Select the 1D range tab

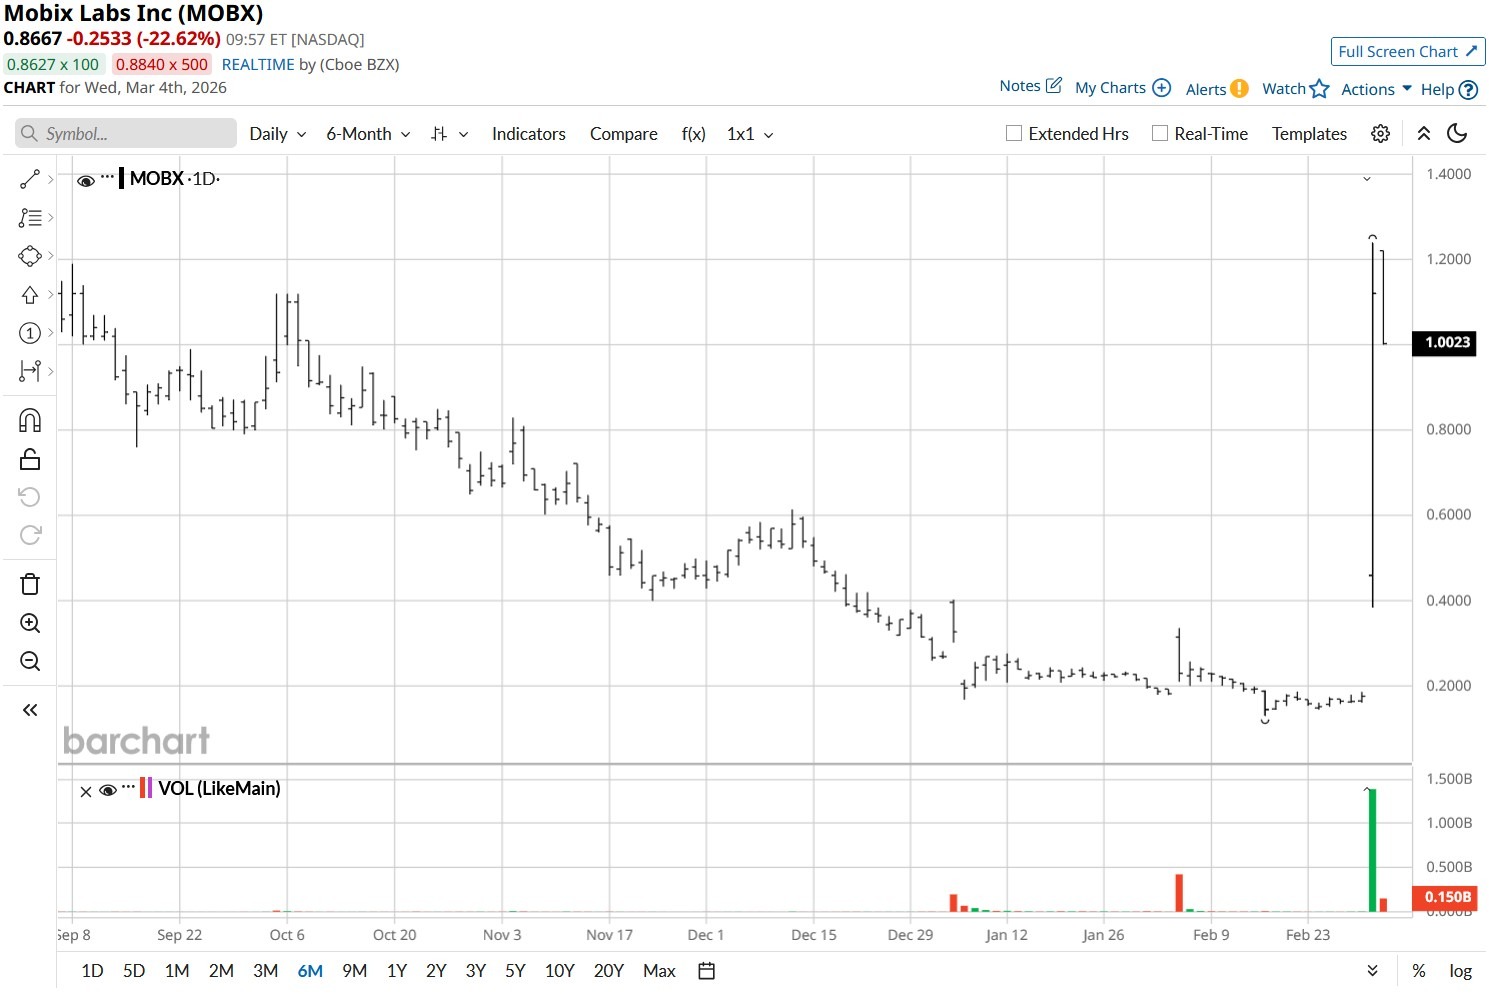92,971
